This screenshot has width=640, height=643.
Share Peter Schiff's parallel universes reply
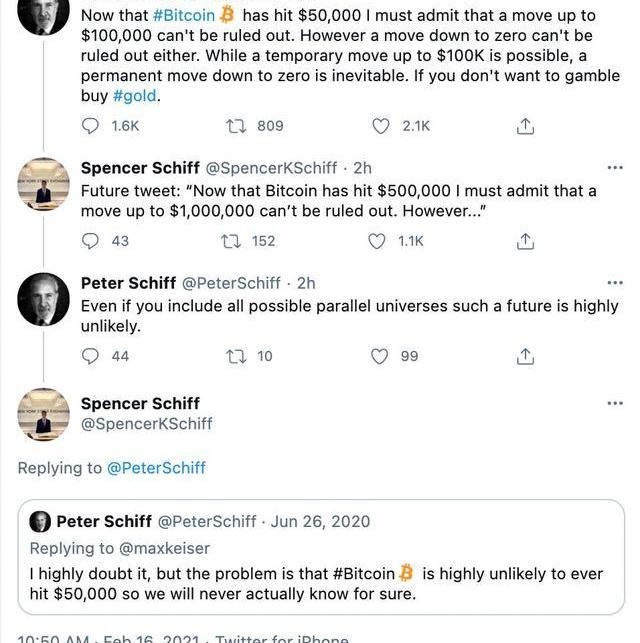pyautogui.click(x=525, y=356)
